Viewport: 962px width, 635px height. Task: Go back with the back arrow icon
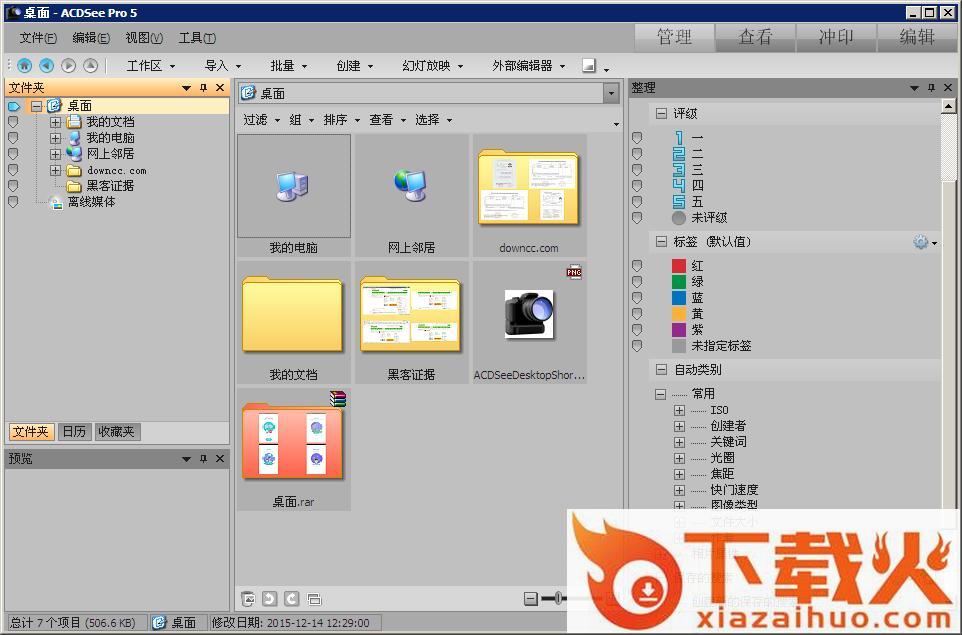[47, 65]
